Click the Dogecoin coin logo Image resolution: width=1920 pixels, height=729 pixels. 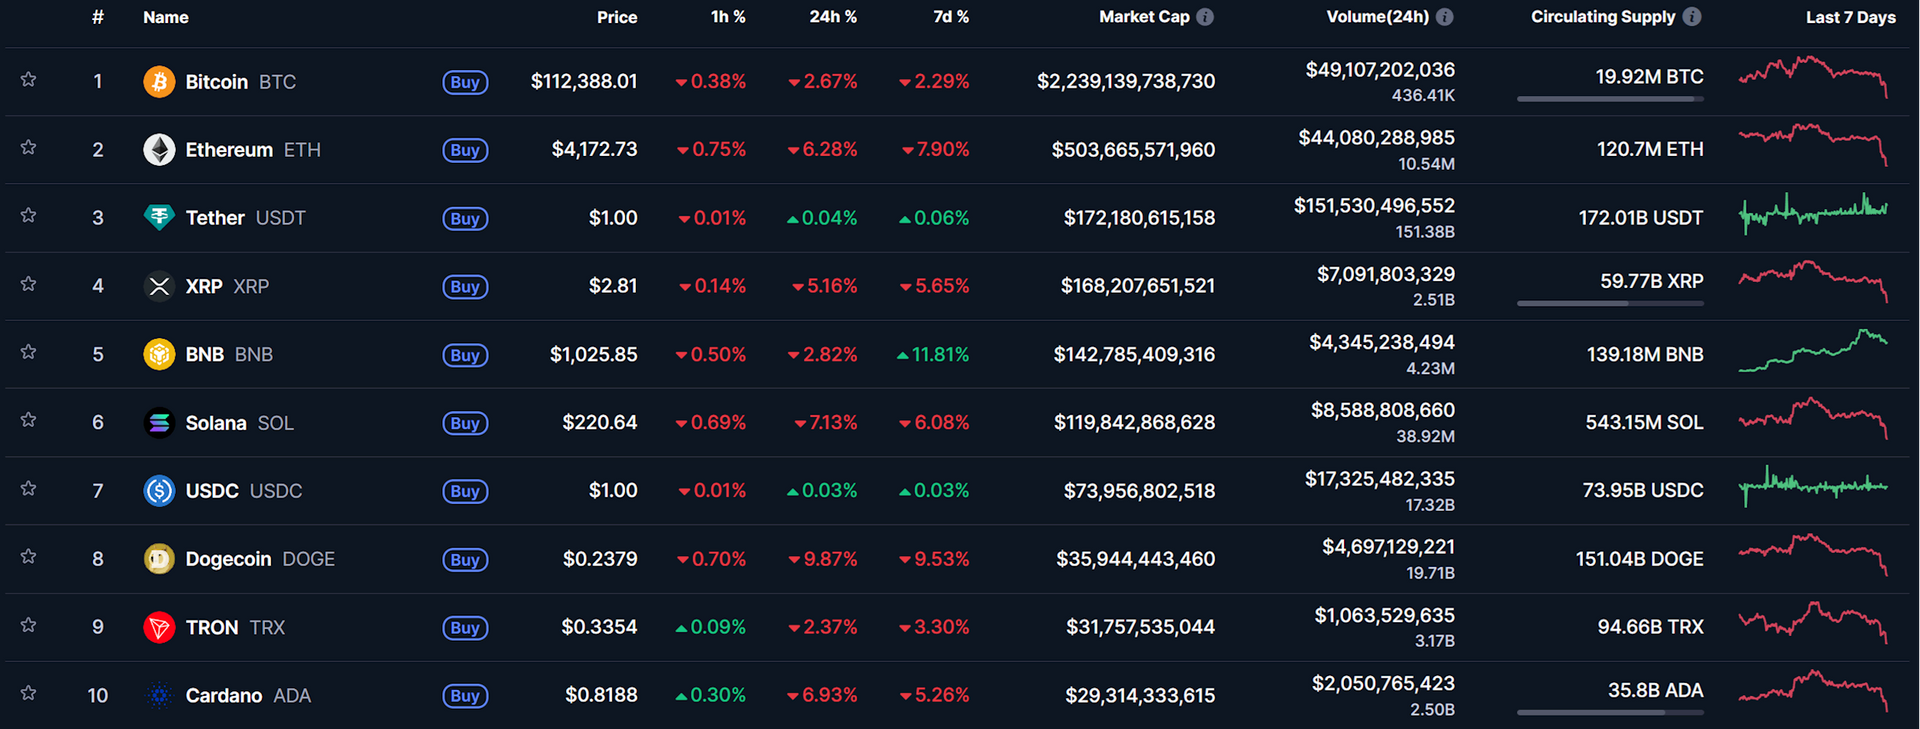tap(159, 559)
